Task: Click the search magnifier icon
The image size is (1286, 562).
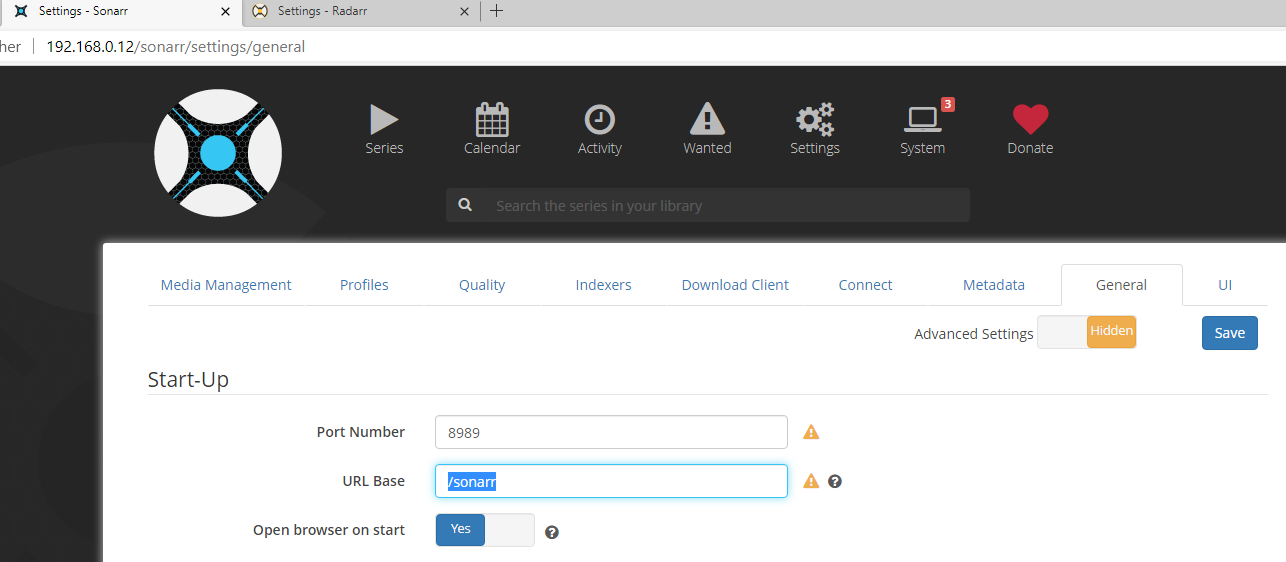Action: [465, 205]
